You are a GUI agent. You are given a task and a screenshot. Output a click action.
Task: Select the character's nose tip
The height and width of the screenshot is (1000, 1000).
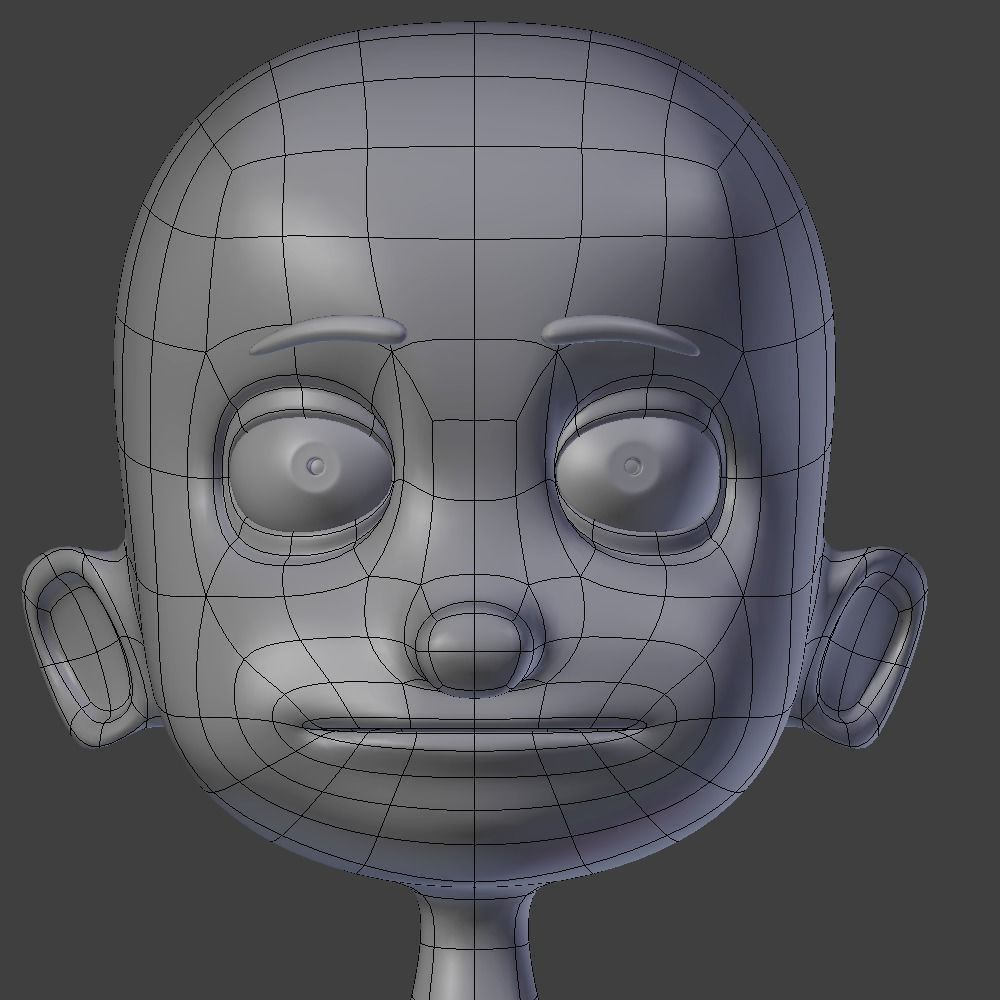pos(474,651)
